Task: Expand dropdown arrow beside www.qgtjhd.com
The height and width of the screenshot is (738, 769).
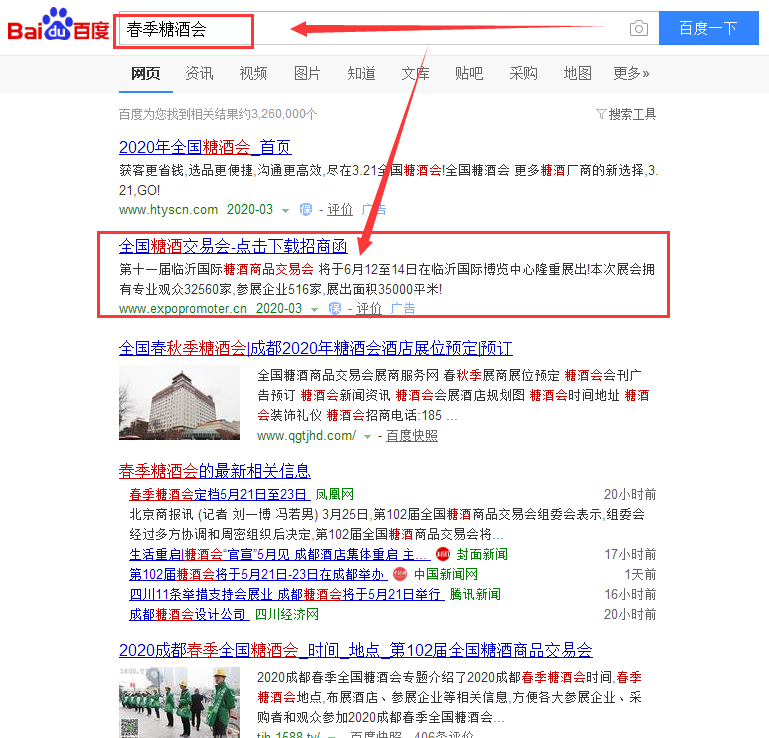Action: 368,437
